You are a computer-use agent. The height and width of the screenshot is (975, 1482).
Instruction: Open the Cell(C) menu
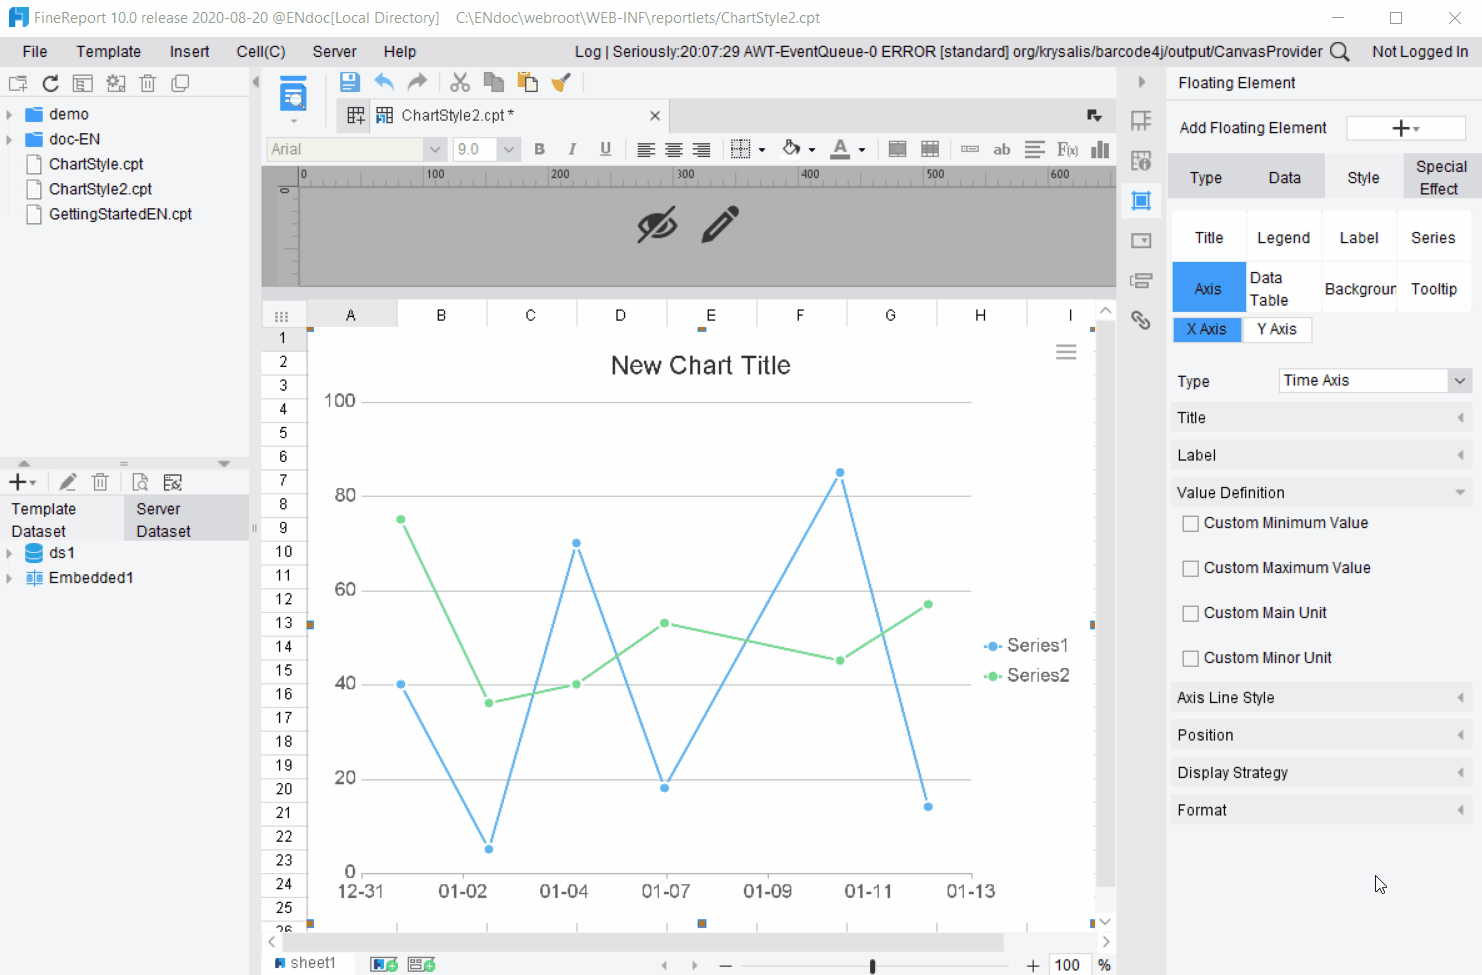[261, 52]
